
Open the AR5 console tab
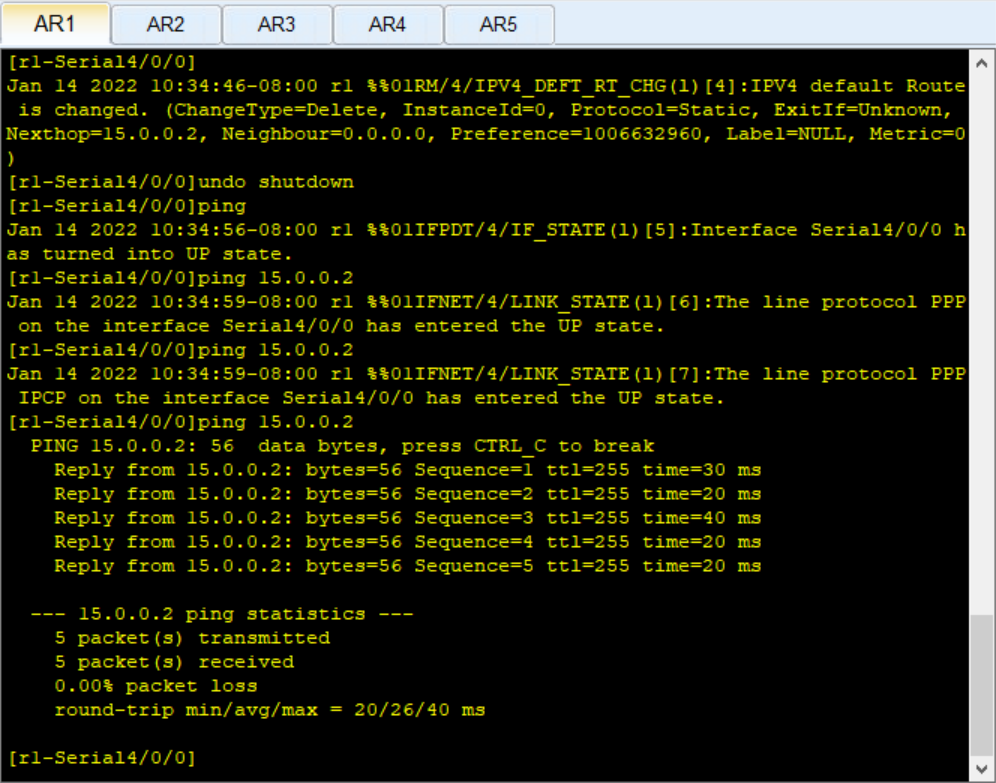pyautogui.click(x=499, y=25)
